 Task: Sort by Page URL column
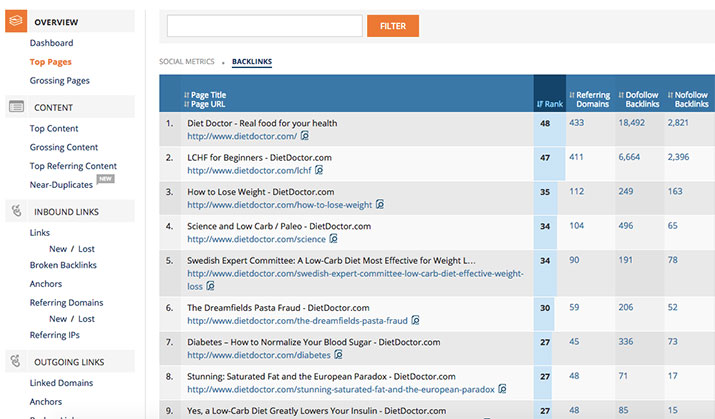click(x=204, y=104)
